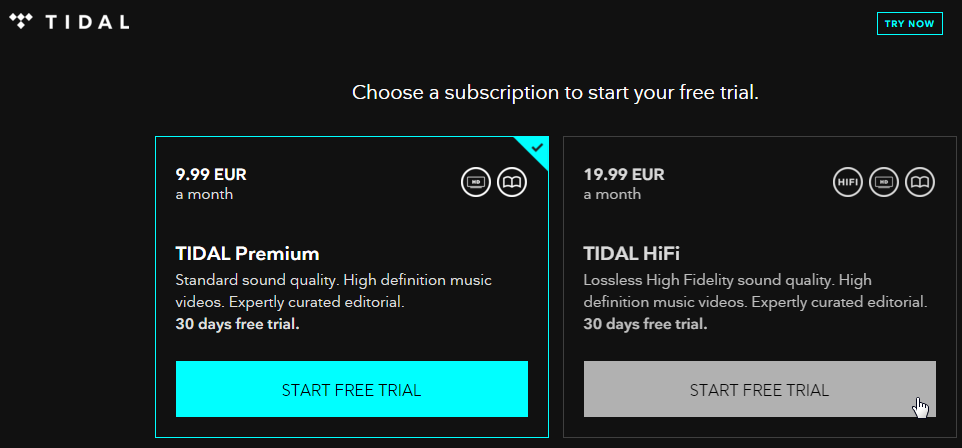The image size is (962, 448).
Task: Select the TIDAL Premium plan title
Action: click(247, 253)
